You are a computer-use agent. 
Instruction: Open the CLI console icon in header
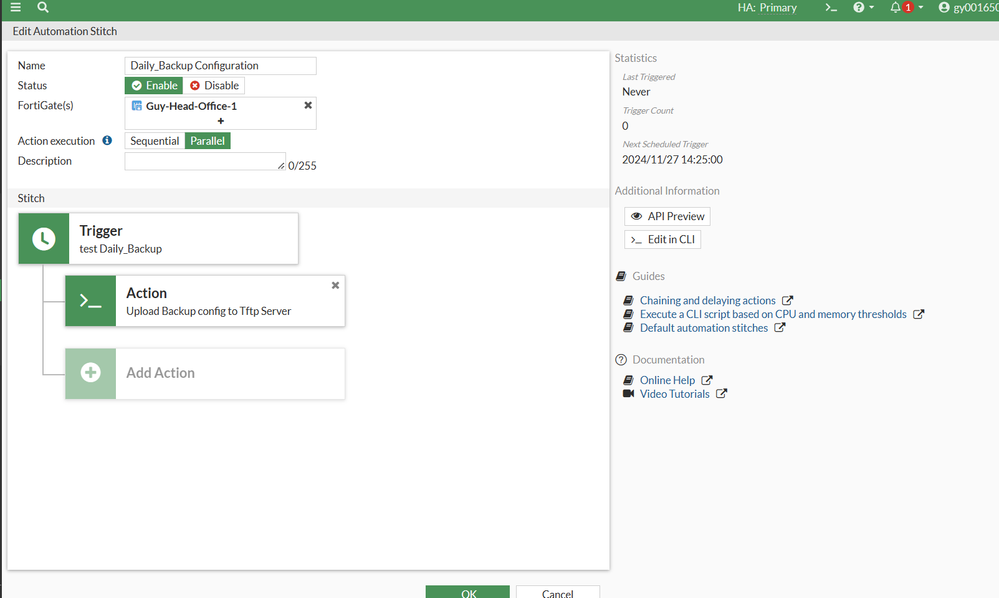point(831,8)
